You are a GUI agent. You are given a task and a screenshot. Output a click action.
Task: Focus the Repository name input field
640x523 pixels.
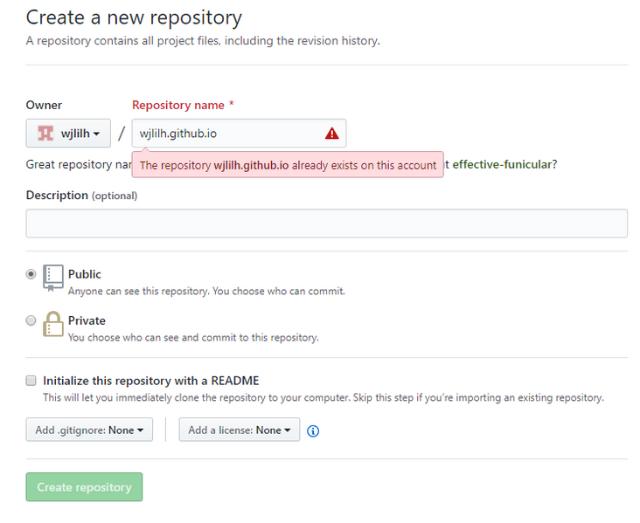pos(225,134)
